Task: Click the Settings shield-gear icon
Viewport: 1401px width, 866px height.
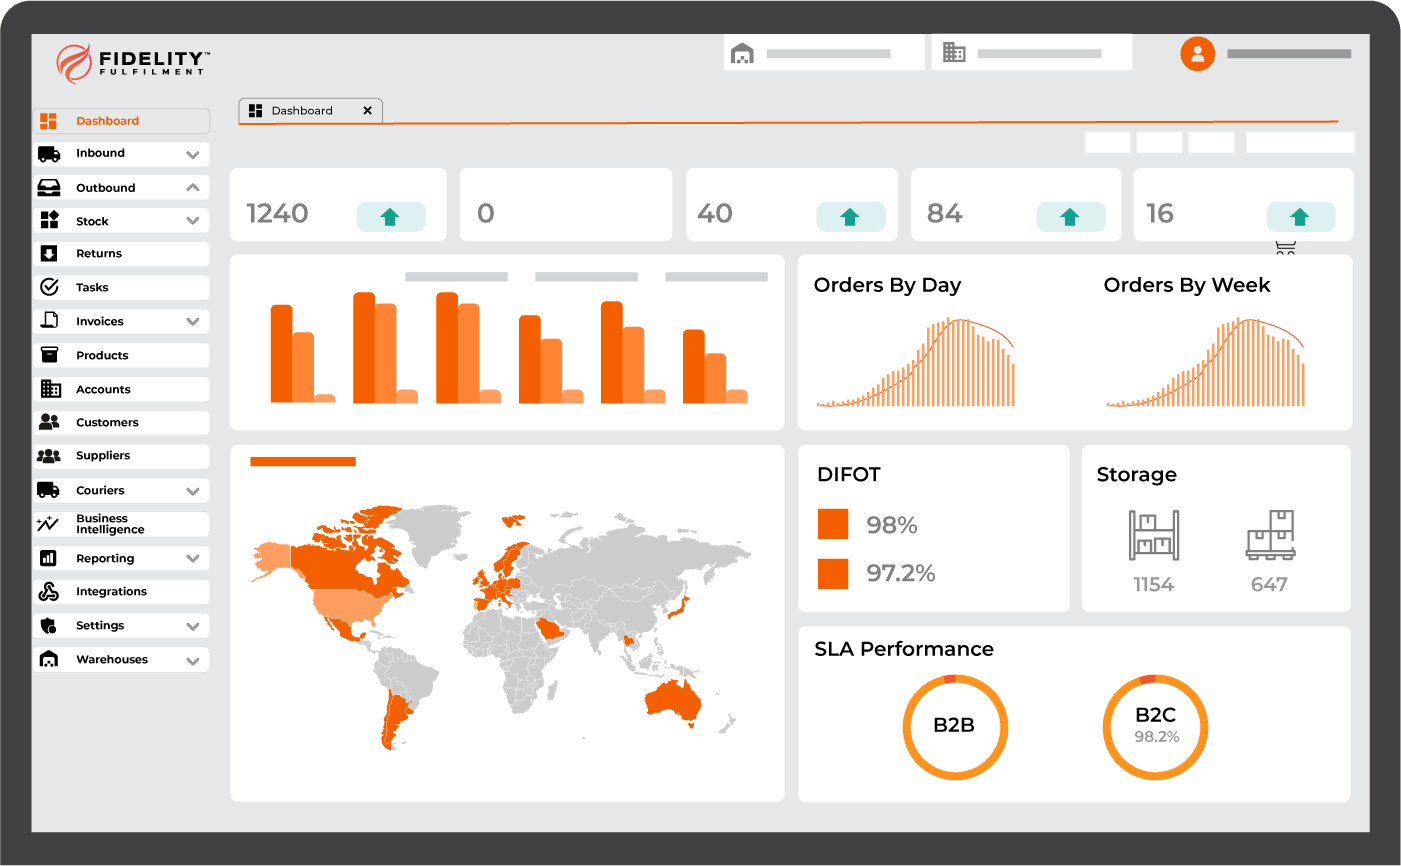Action: click(x=49, y=626)
